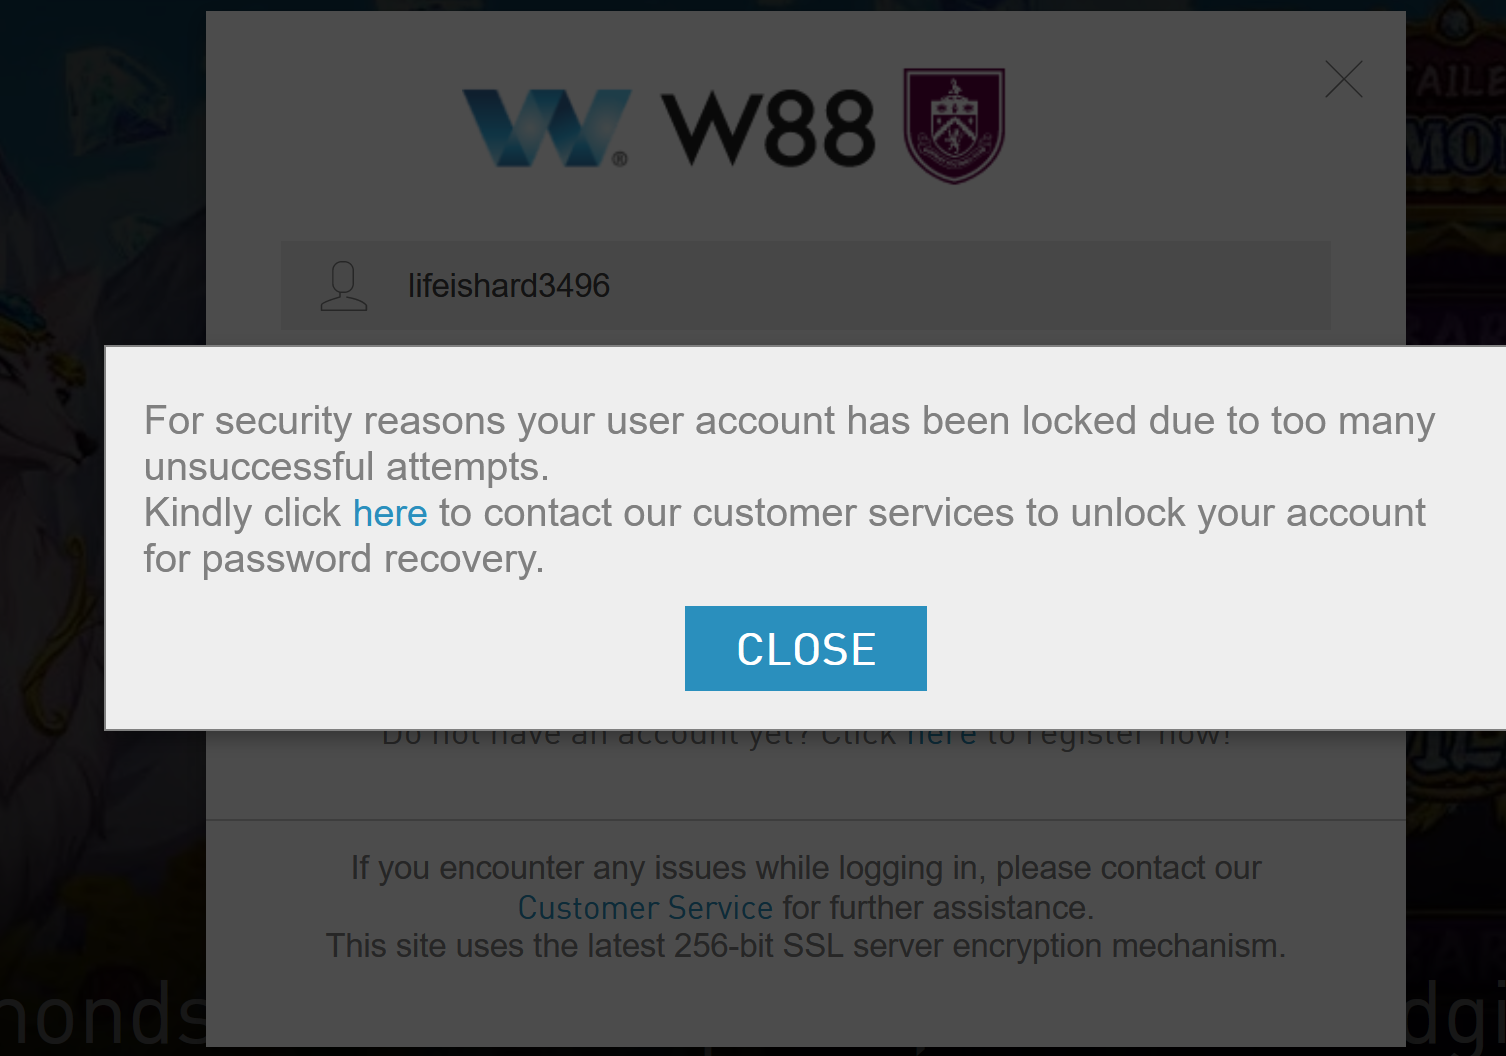The image size is (1506, 1056).
Task: Click the user silhouette icon
Action: click(x=344, y=286)
